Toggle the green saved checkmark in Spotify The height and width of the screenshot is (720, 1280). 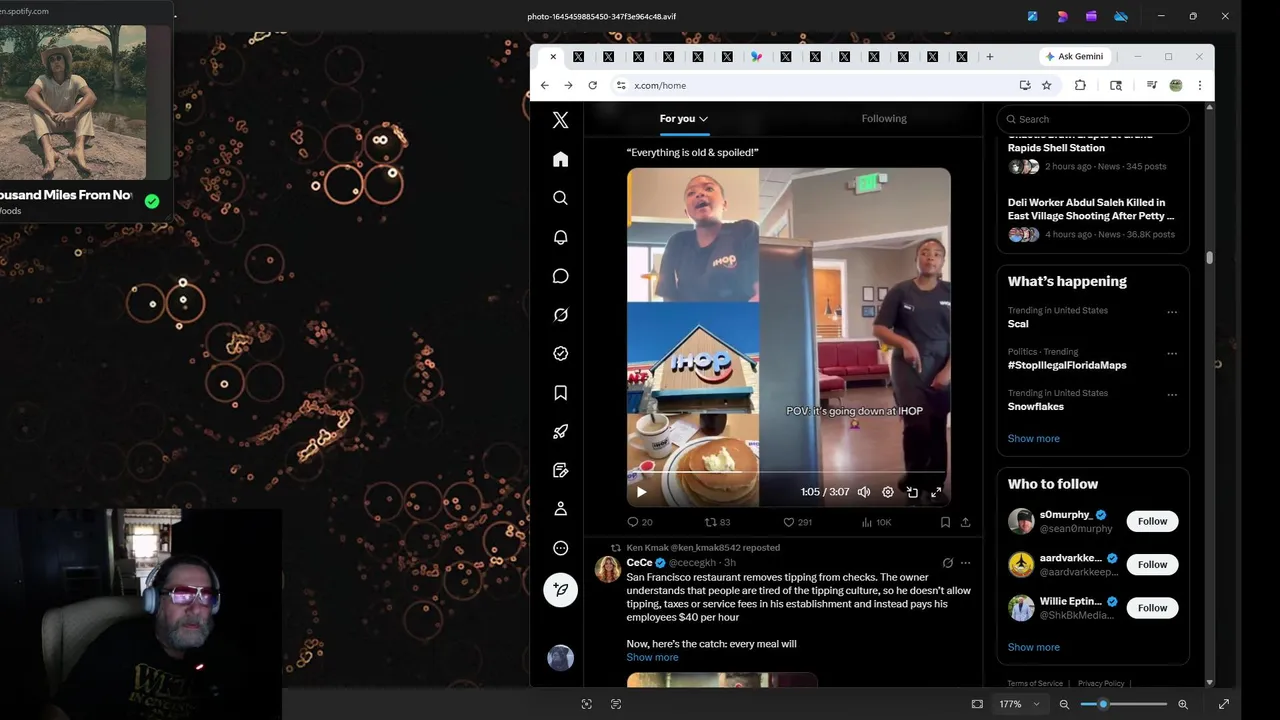pos(152,201)
